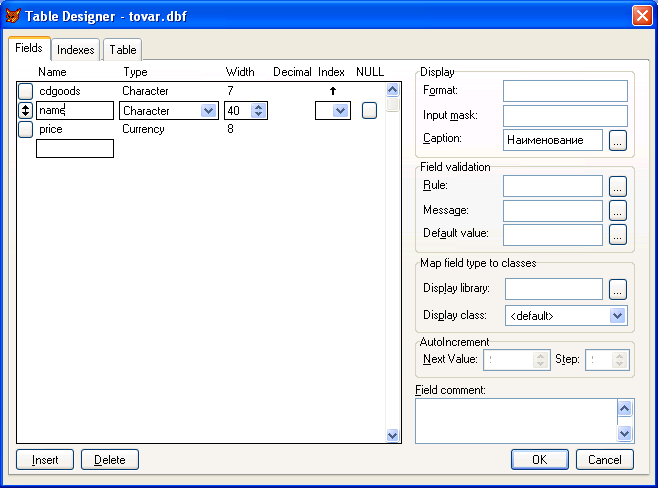Switch to the Indexes tab
Image resolution: width=658 pixels, height=488 pixels.
coord(76,50)
